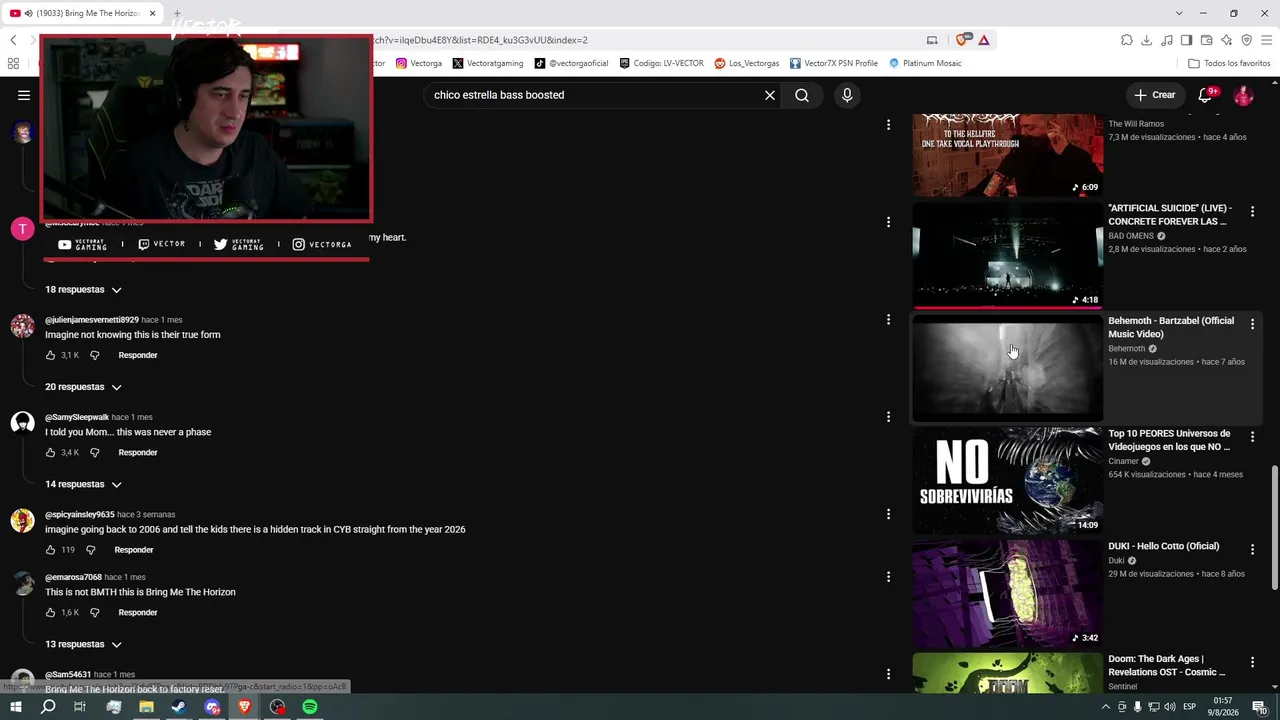Open the Windows Start menu
This screenshot has height=720, width=1280.
[15, 707]
